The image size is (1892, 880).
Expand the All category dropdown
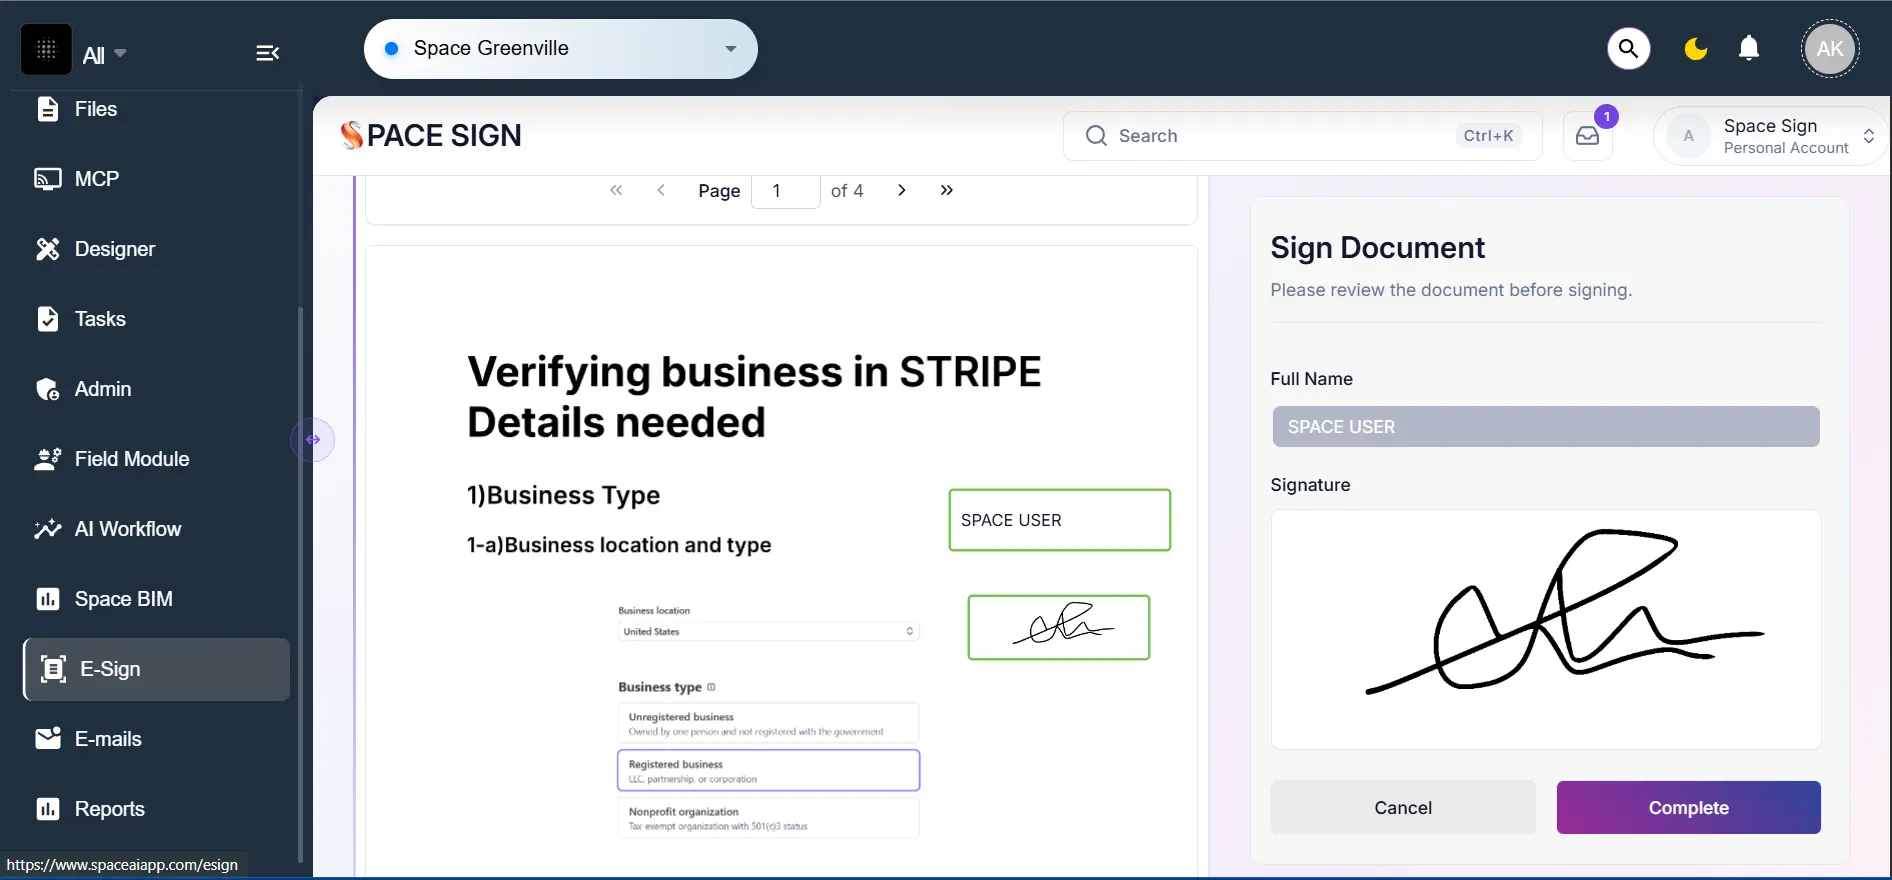click(104, 55)
